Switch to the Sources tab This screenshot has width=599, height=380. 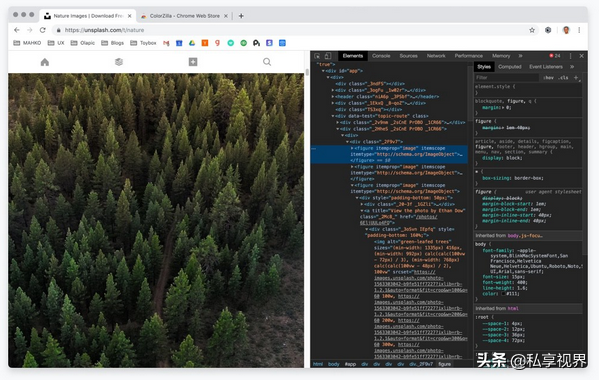click(x=408, y=56)
